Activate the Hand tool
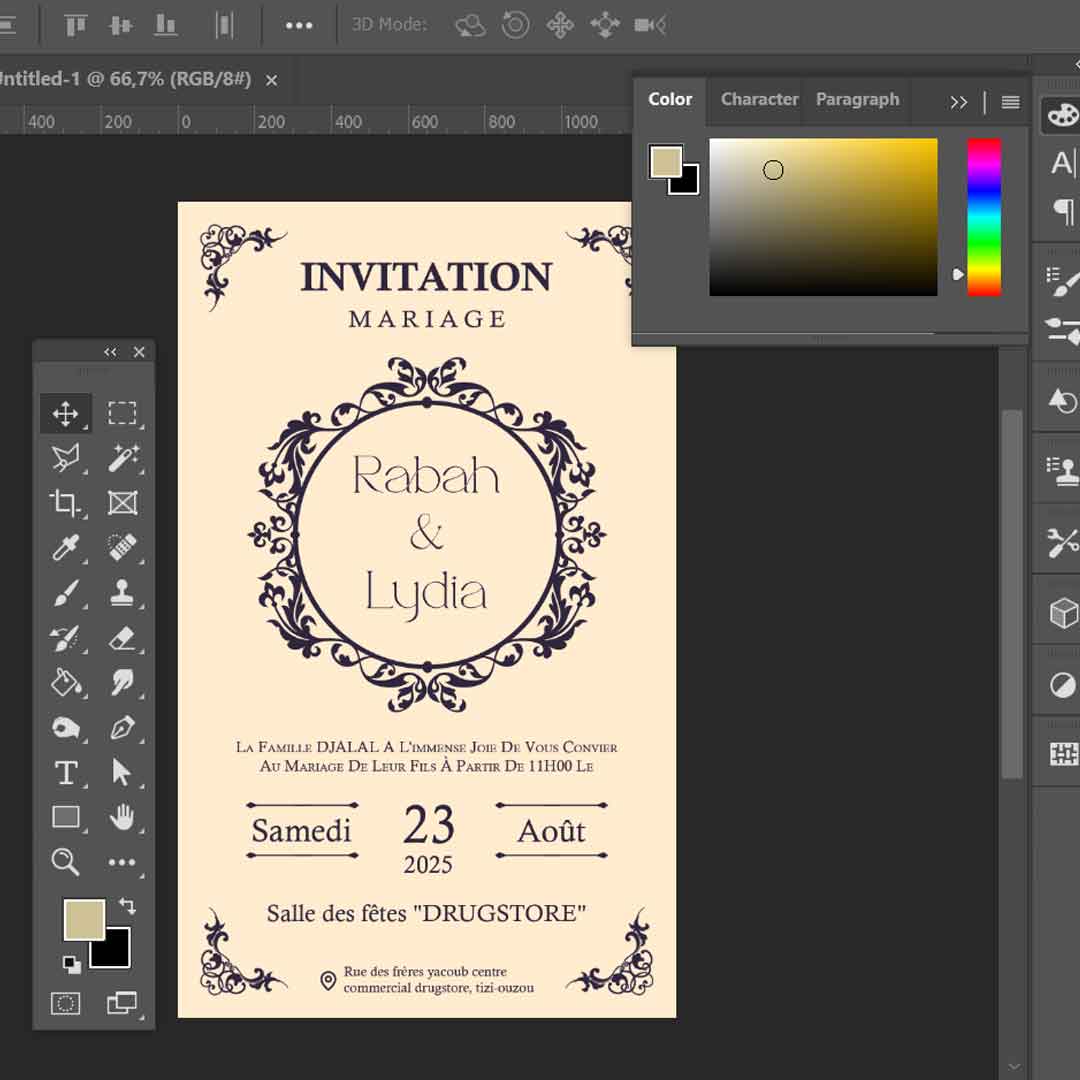 (122, 818)
